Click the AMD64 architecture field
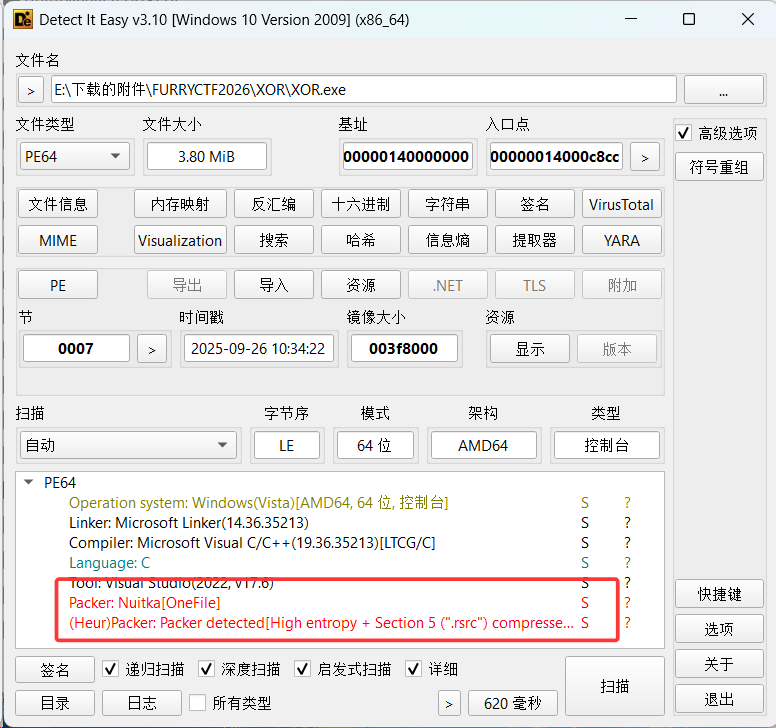Screen dimensions: 776x728 pos(484,445)
